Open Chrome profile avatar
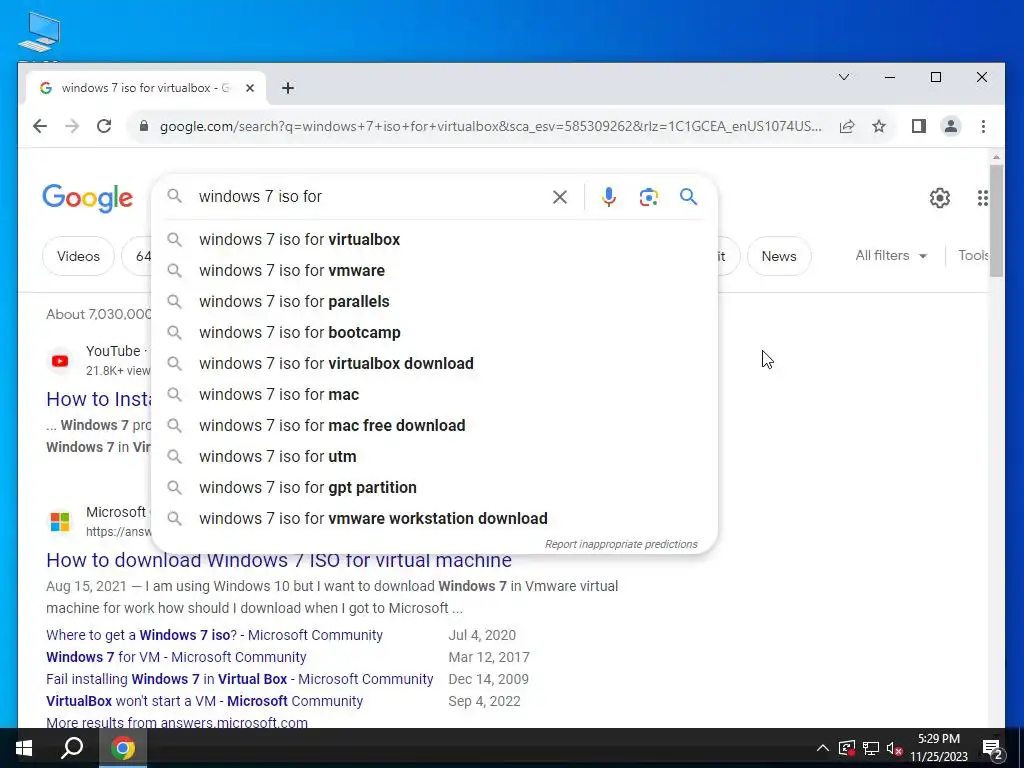Image resolution: width=1024 pixels, height=768 pixels. coord(951,126)
